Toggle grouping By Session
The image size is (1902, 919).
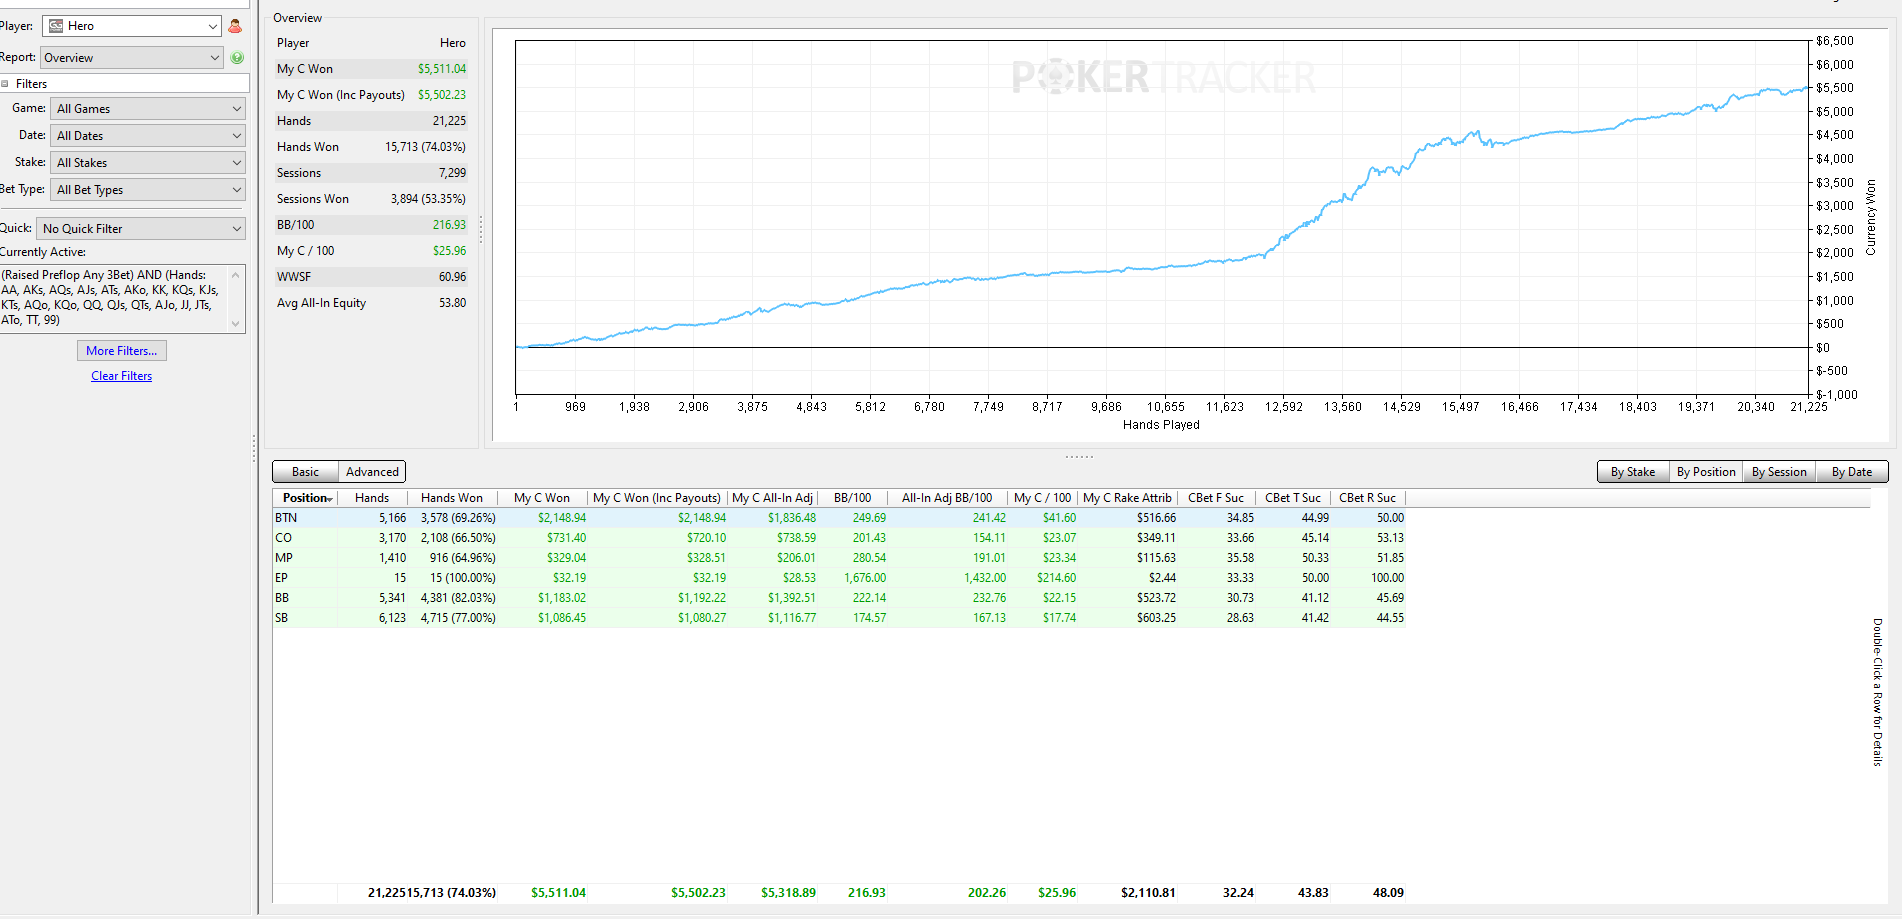click(1779, 472)
